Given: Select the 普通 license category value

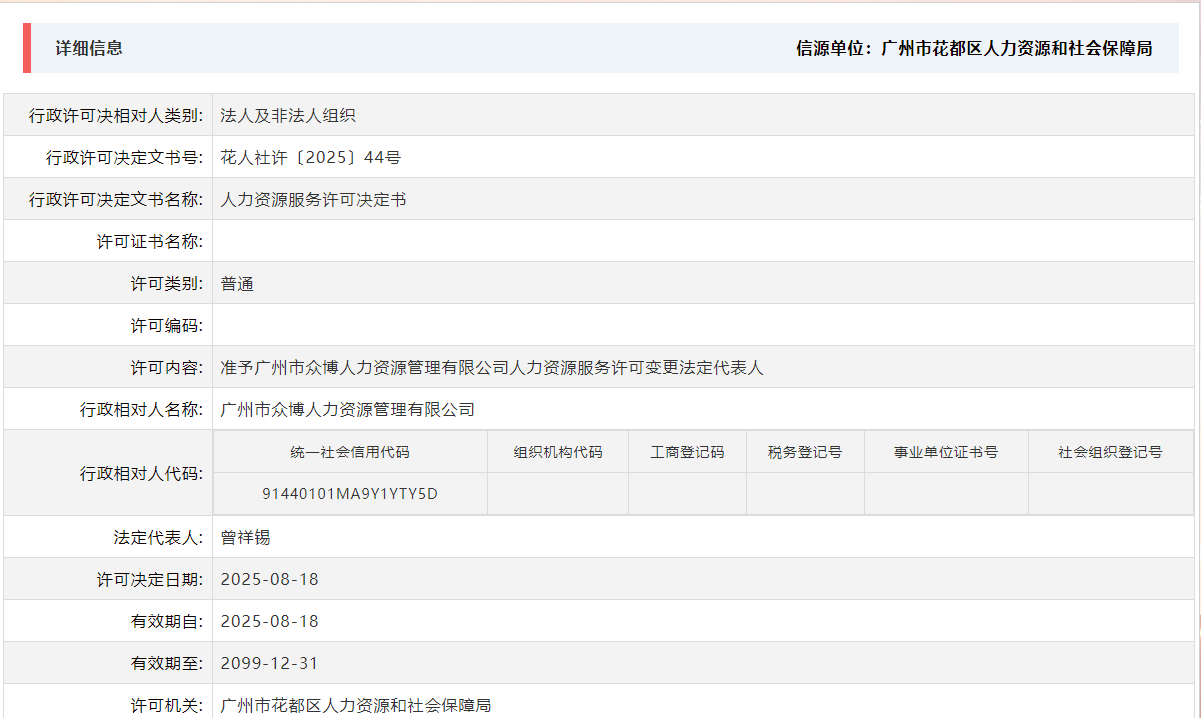Looking at the screenshot, I should click(237, 283).
